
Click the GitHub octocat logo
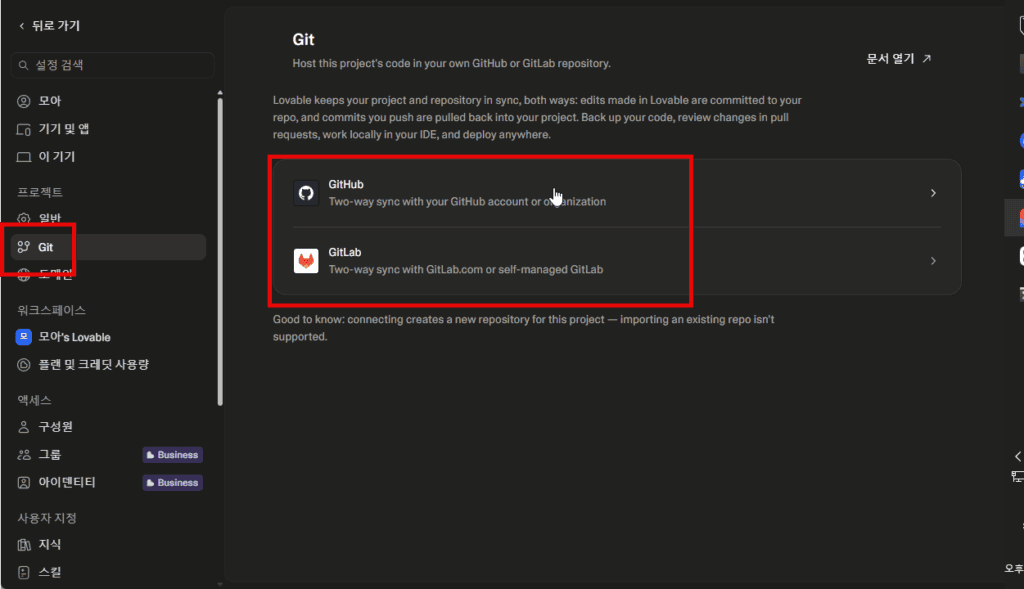(306, 193)
